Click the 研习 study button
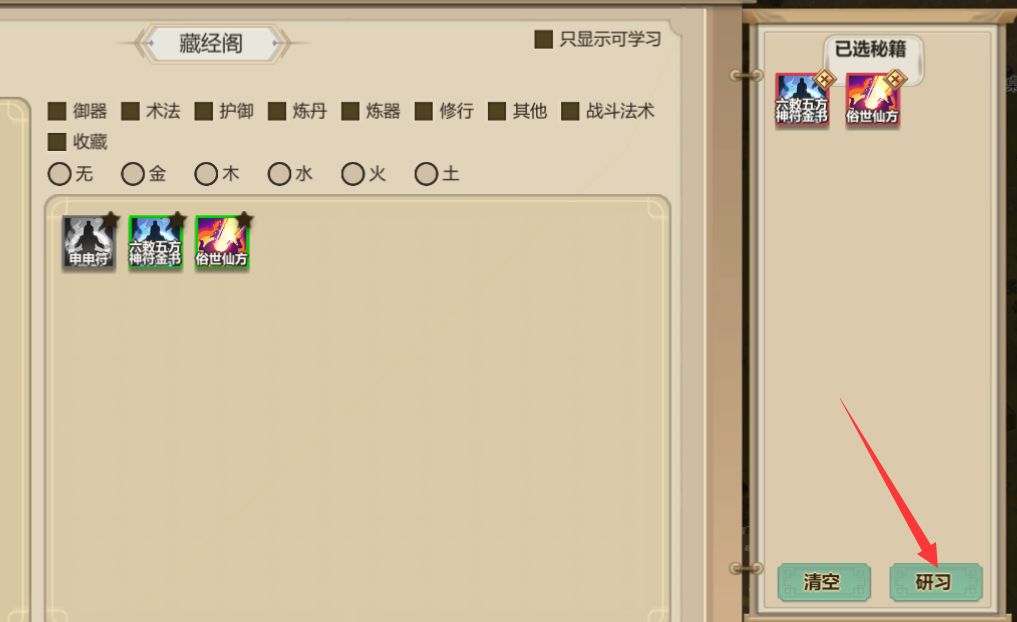Screen dimensions: 1017x622 click(936, 582)
